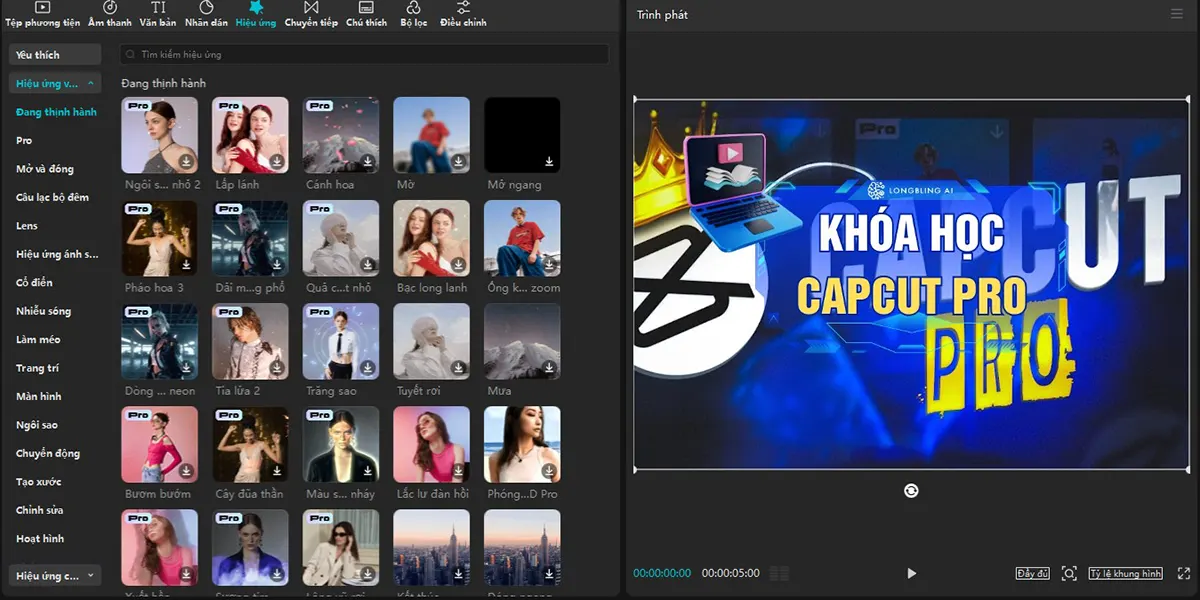Download the Trăng sao effect
This screenshot has height=600, width=1200.
coord(368,368)
